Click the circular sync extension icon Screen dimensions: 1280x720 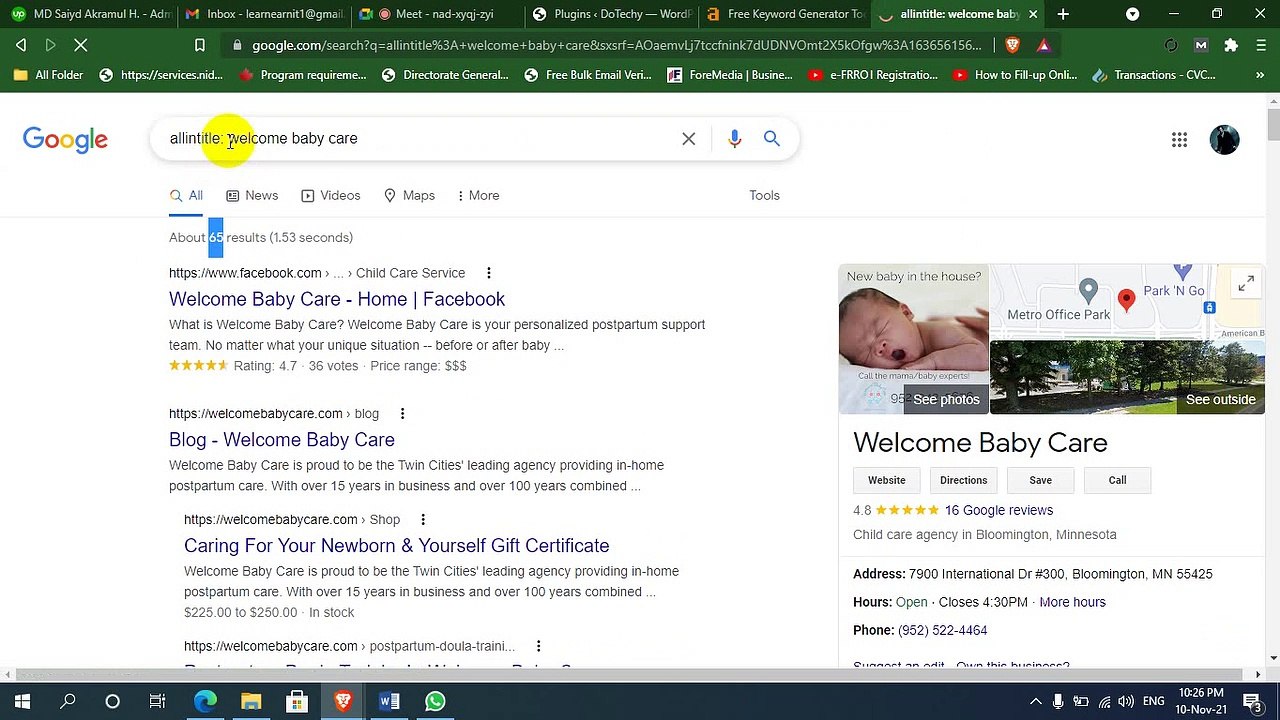(x=1171, y=45)
